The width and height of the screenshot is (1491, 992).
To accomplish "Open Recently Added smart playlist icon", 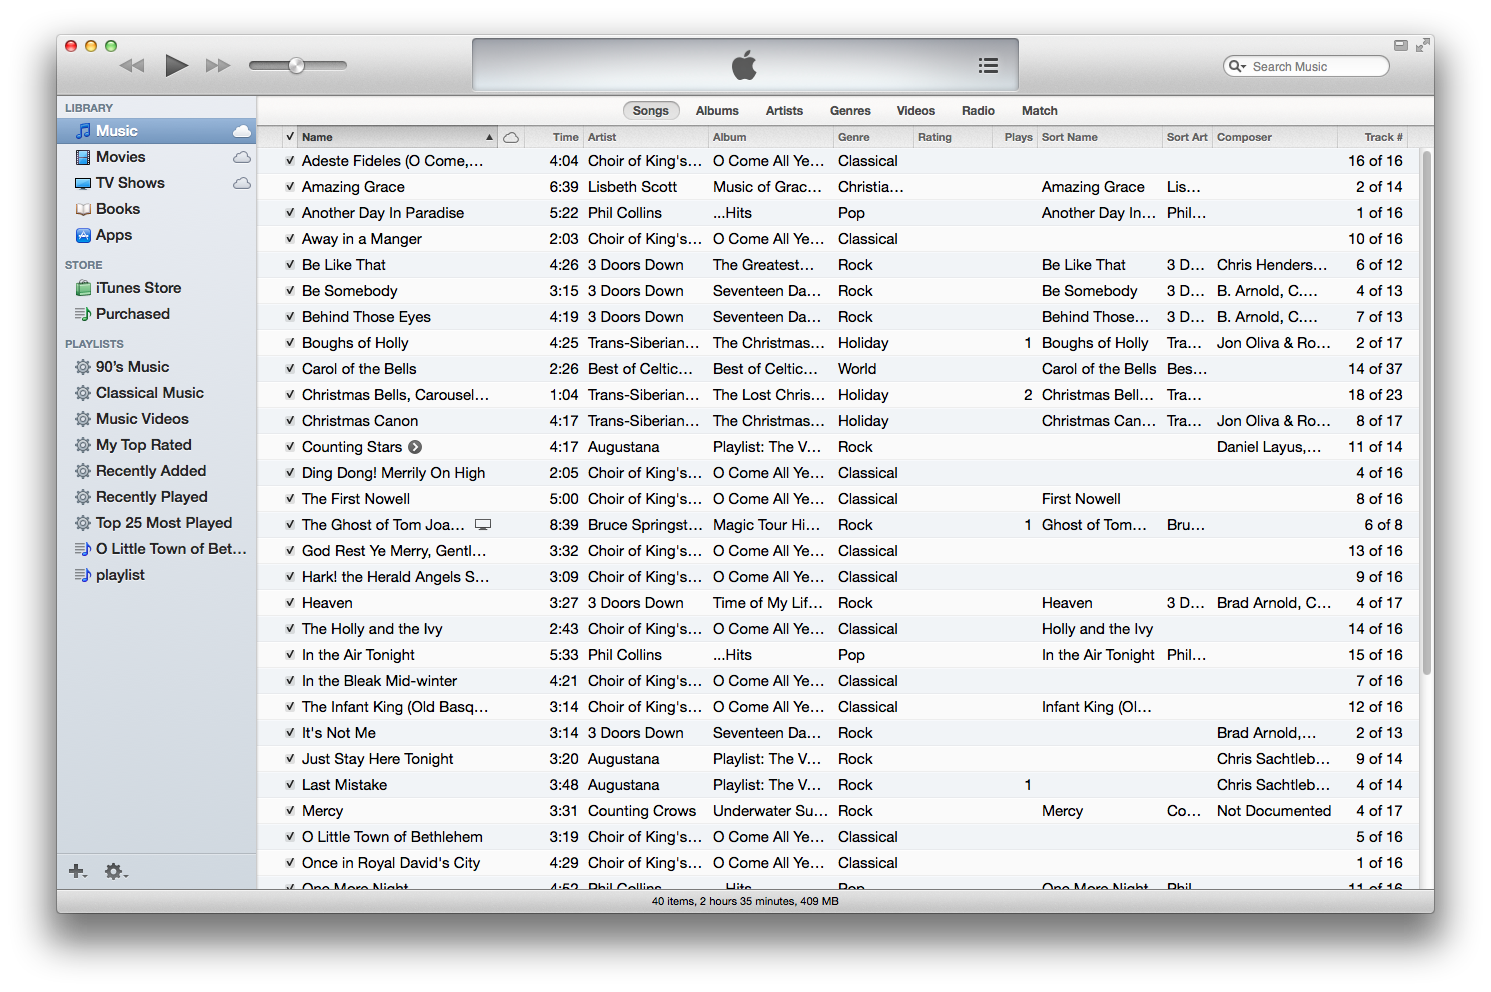I will pos(83,471).
